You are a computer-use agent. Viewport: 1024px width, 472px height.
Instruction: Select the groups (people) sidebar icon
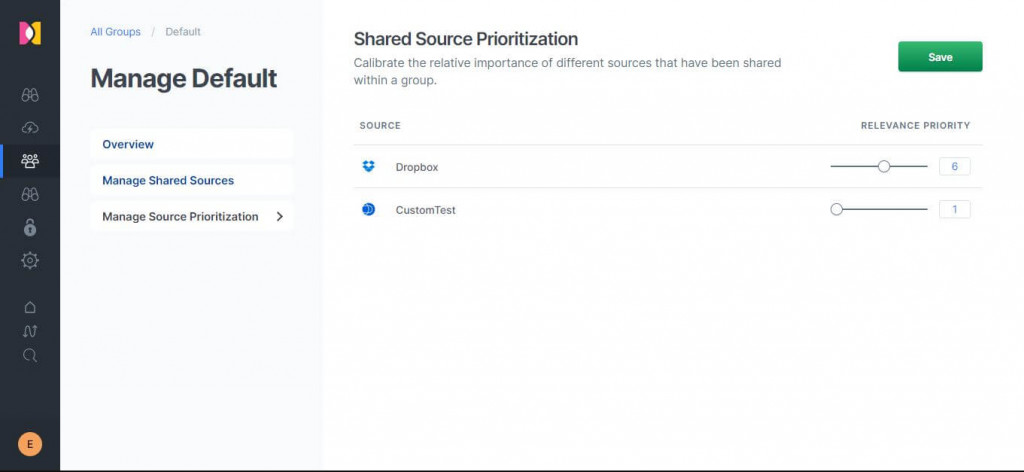(x=30, y=161)
